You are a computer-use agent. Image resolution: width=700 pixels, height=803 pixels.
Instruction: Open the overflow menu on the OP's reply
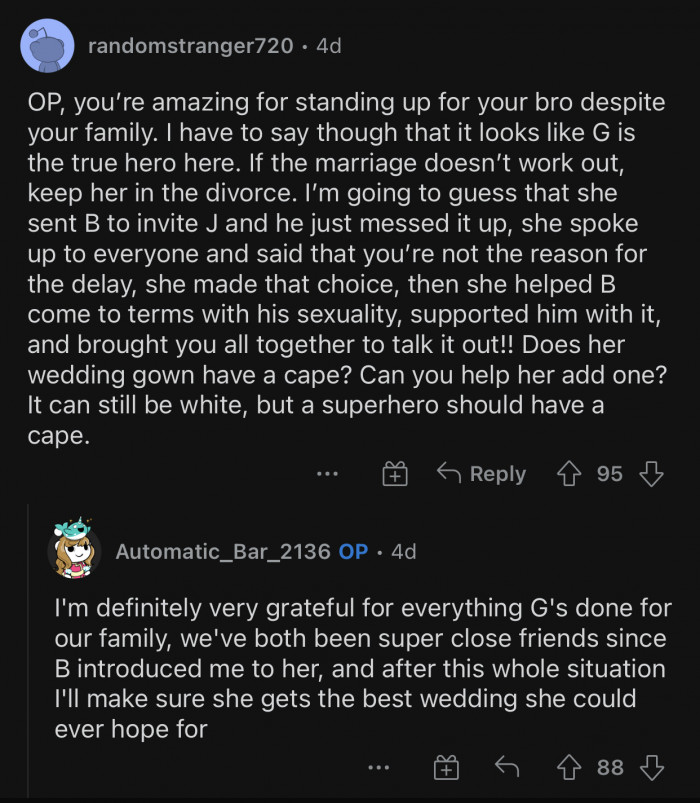pos(378,768)
